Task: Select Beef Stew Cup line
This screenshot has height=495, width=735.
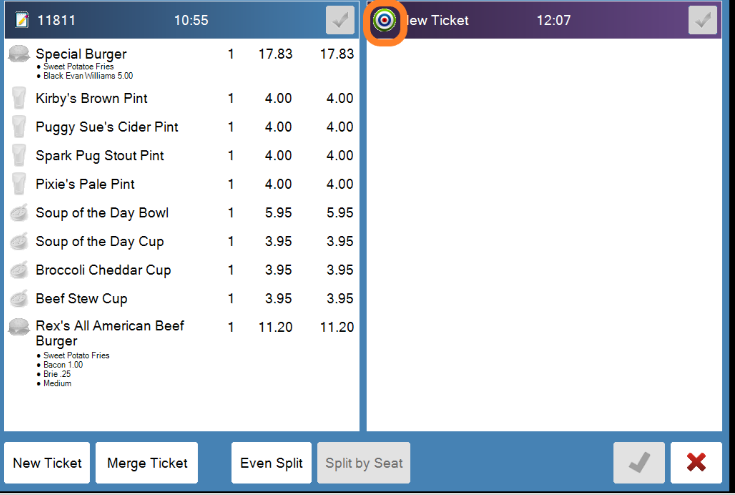Action: pyautogui.click(x=181, y=298)
